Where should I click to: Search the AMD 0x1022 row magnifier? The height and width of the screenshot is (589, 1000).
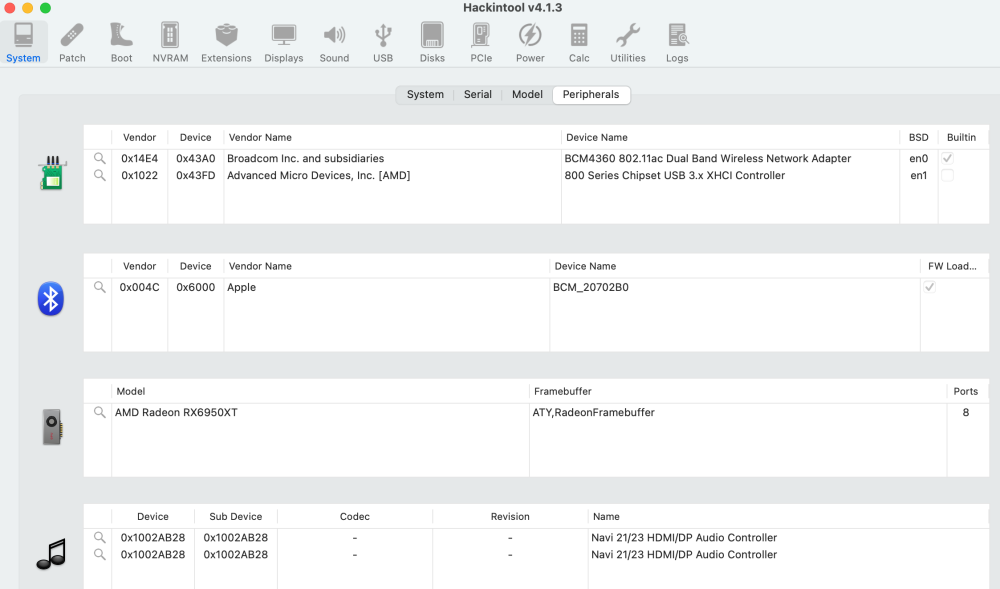tap(99, 175)
